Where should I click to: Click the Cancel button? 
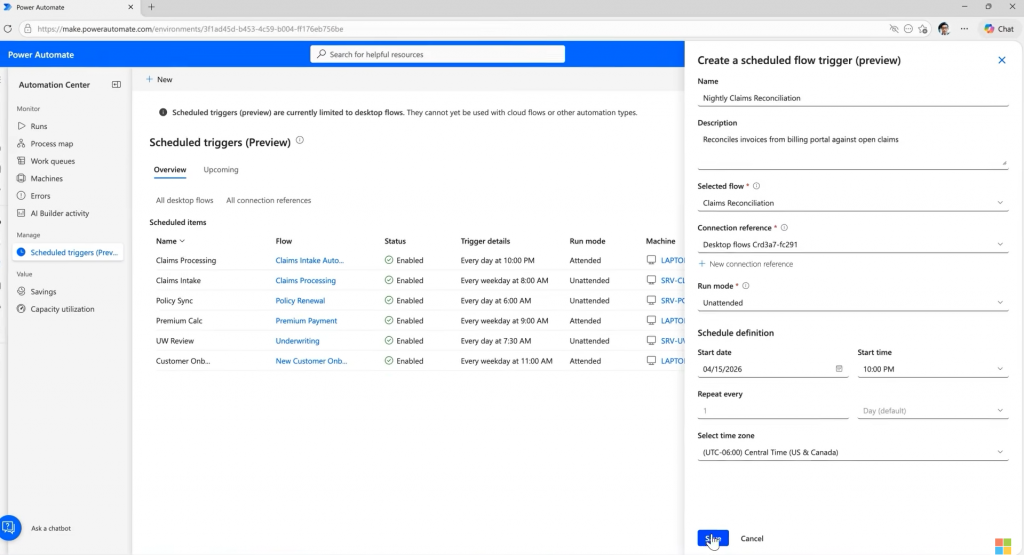pyautogui.click(x=752, y=539)
